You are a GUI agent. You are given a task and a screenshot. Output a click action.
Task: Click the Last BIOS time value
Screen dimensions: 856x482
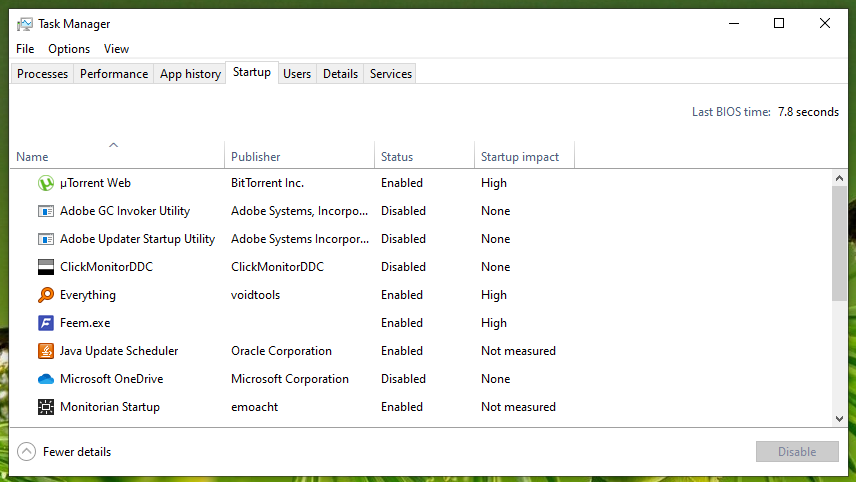pyautogui.click(x=809, y=112)
